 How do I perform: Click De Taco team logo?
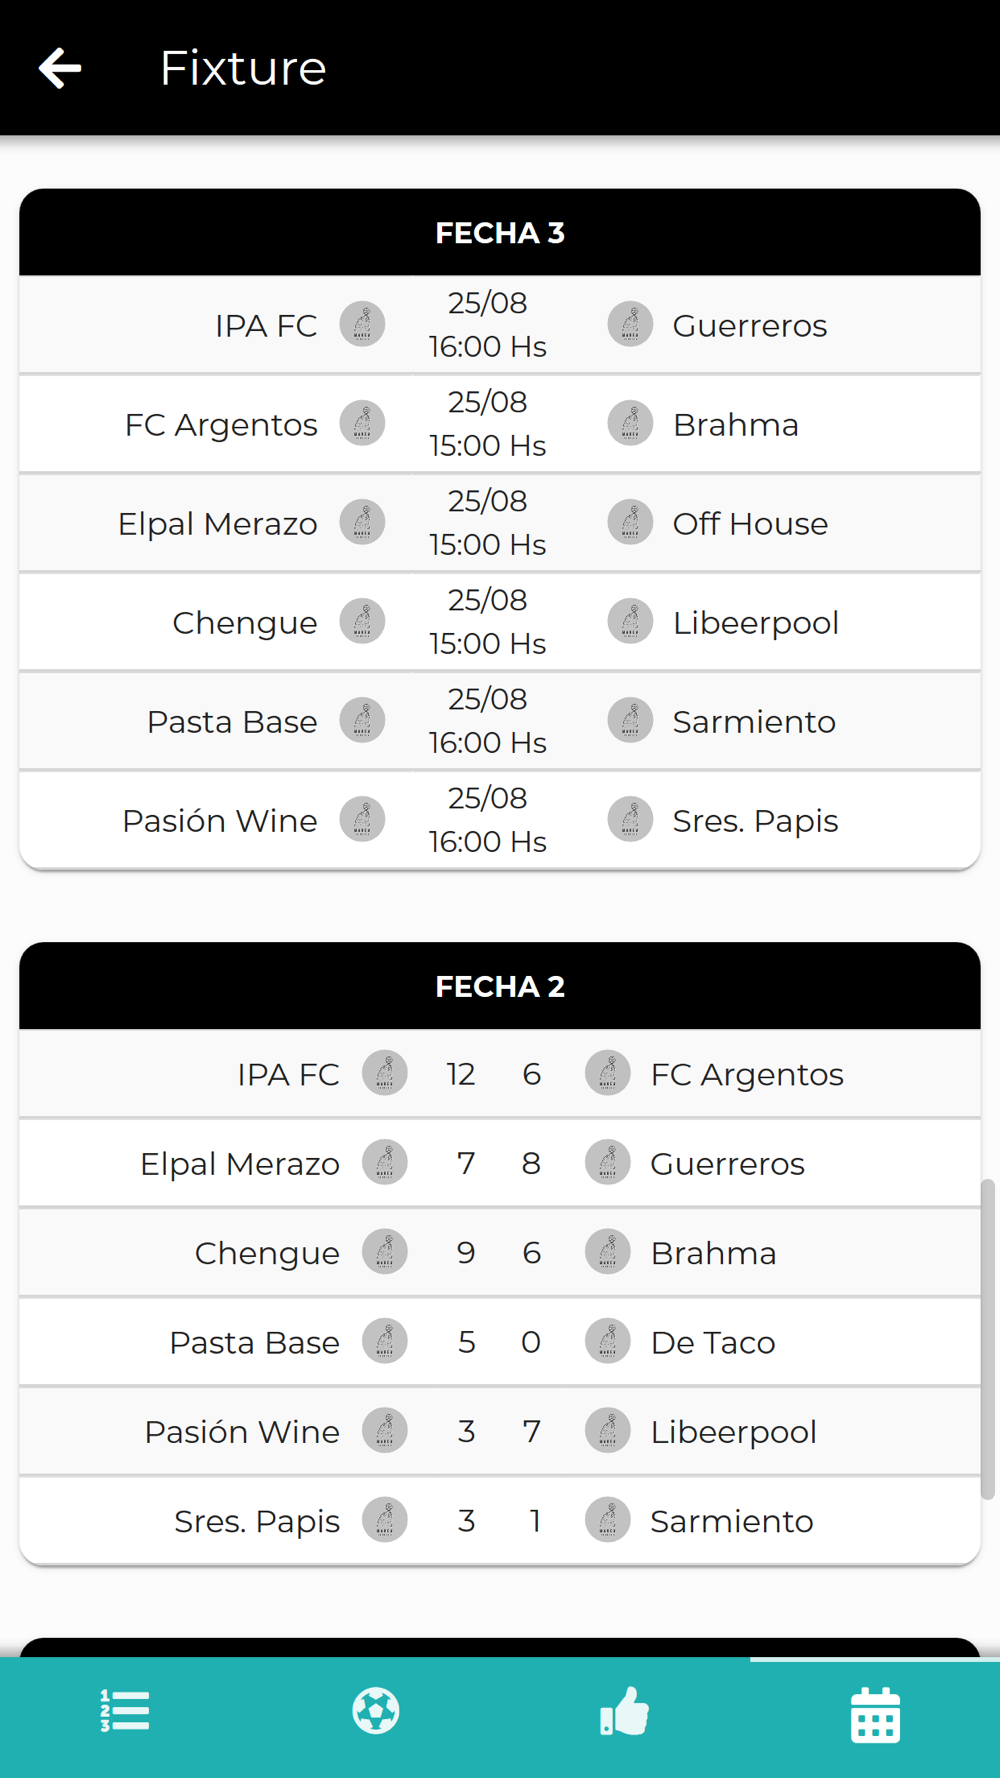607,1342
